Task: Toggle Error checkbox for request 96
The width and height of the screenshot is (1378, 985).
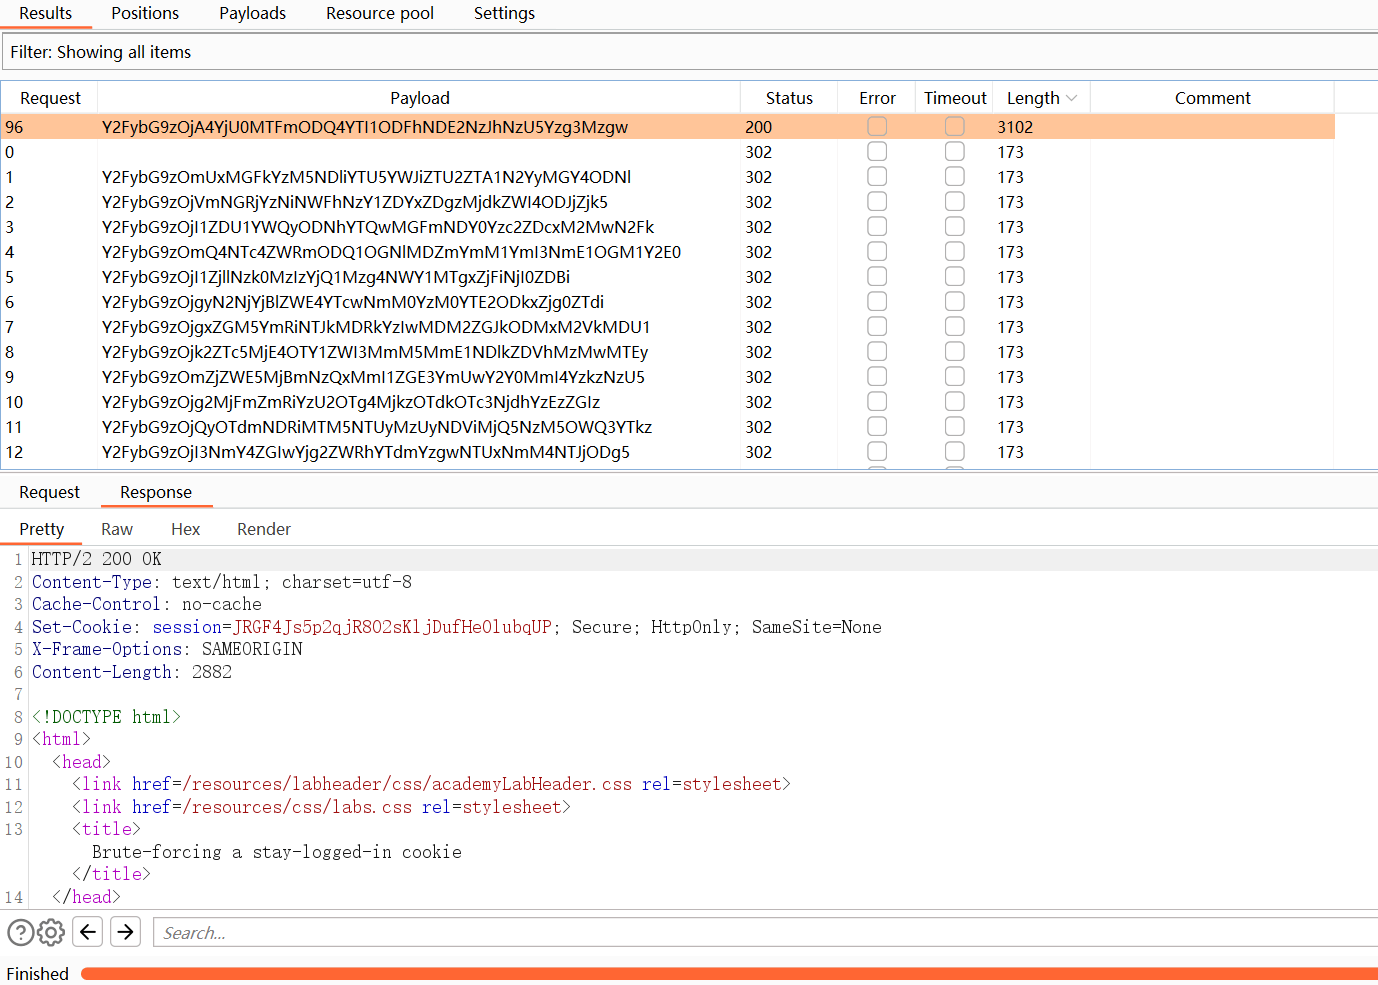Action: [877, 127]
